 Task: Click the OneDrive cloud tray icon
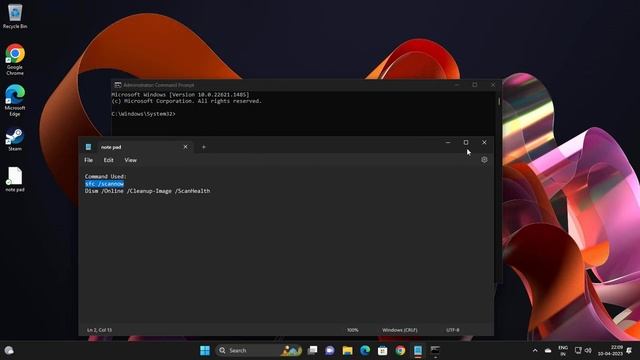pos(548,350)
